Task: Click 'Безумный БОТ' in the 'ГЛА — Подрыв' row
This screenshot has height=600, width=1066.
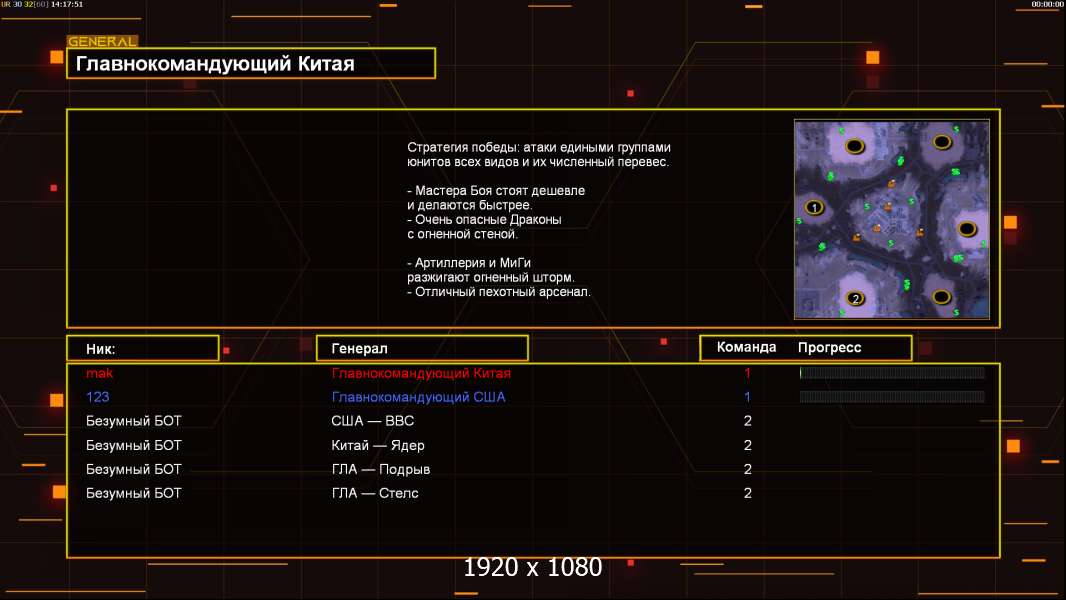Action: pos(133,469)
